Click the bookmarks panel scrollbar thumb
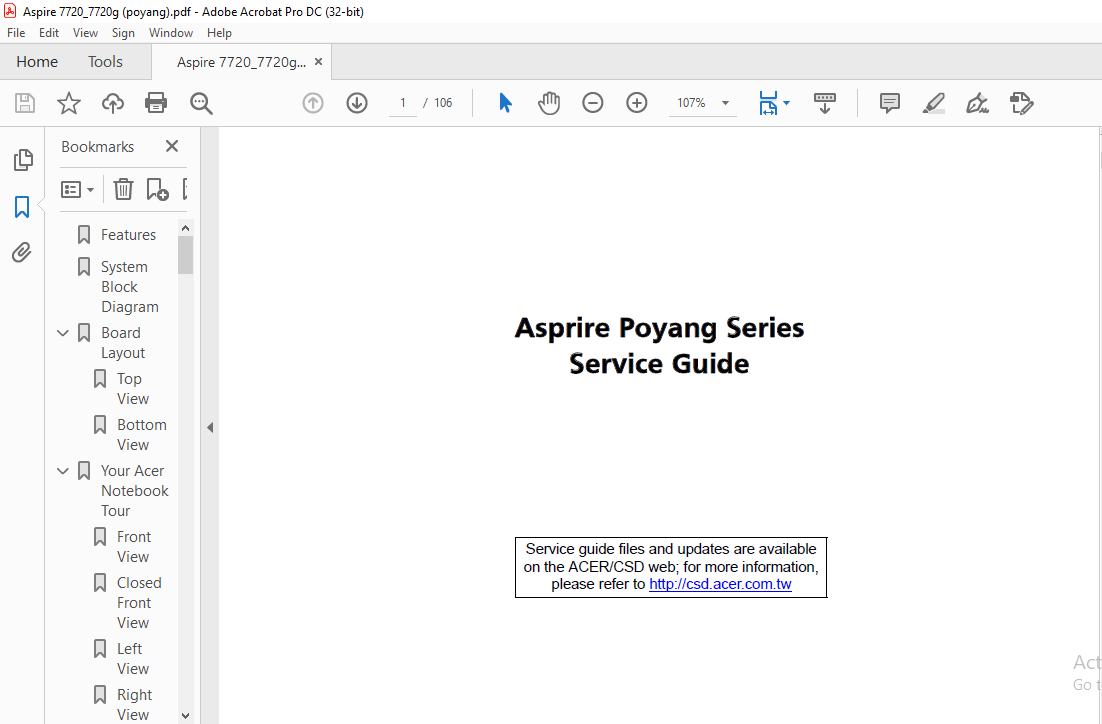The image size is (1102, 724). [x=186, y=255]
